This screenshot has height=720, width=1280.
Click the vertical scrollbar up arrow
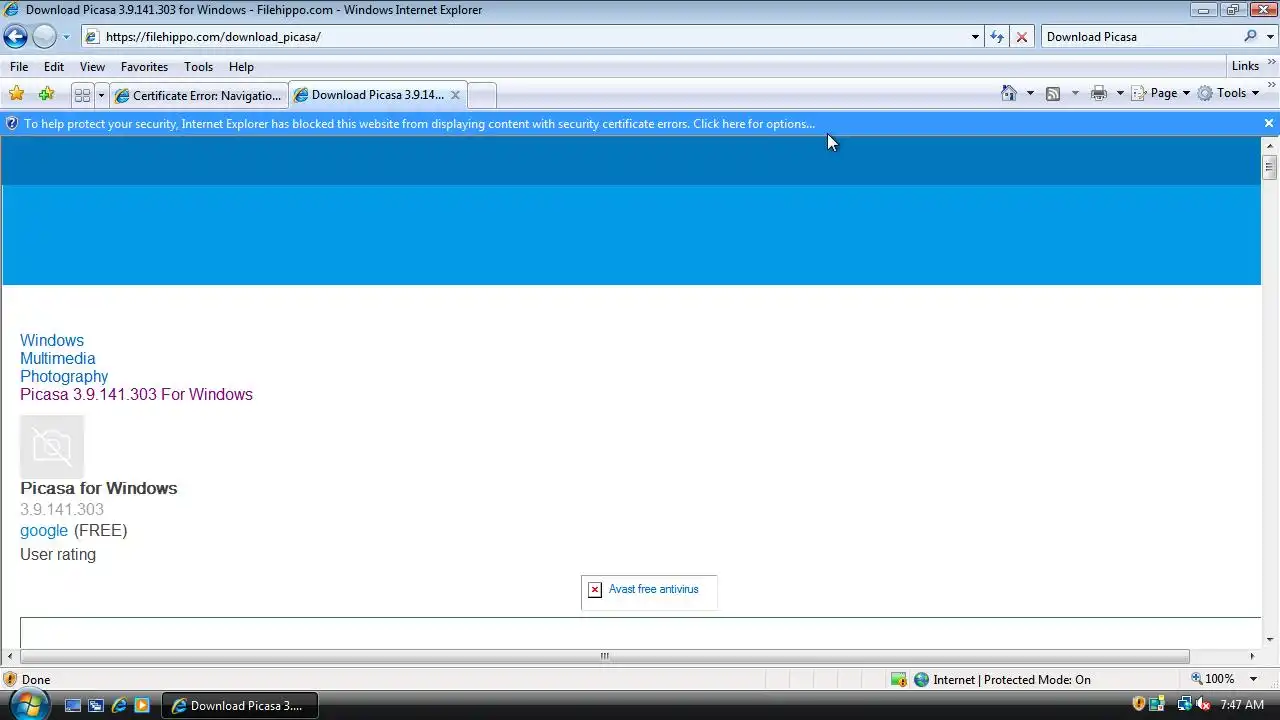[x=1269, y=145]
